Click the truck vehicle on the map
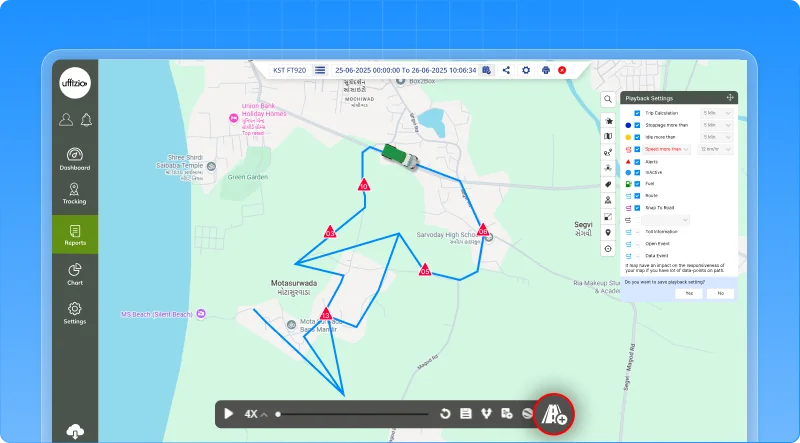The height and width of the screenshot is (443, 800). point(401,156)
